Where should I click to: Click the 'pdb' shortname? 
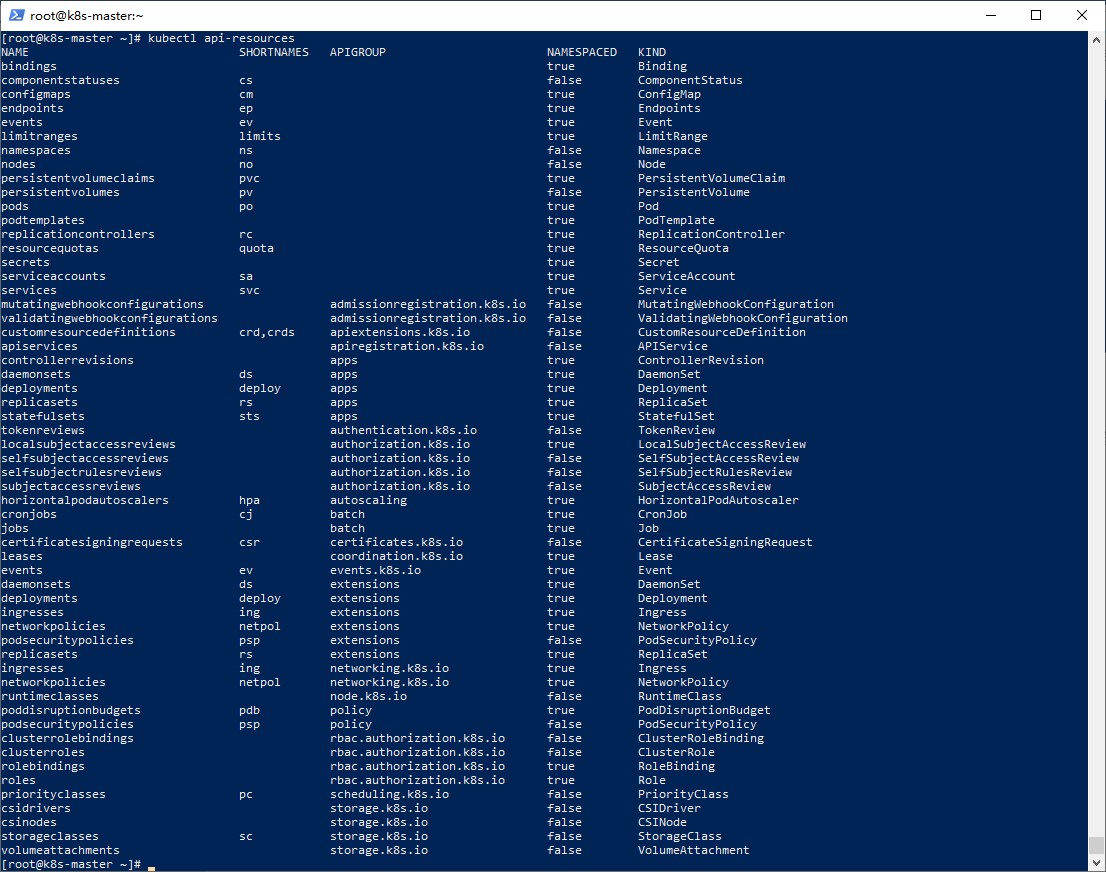click(x=249, y=710)
